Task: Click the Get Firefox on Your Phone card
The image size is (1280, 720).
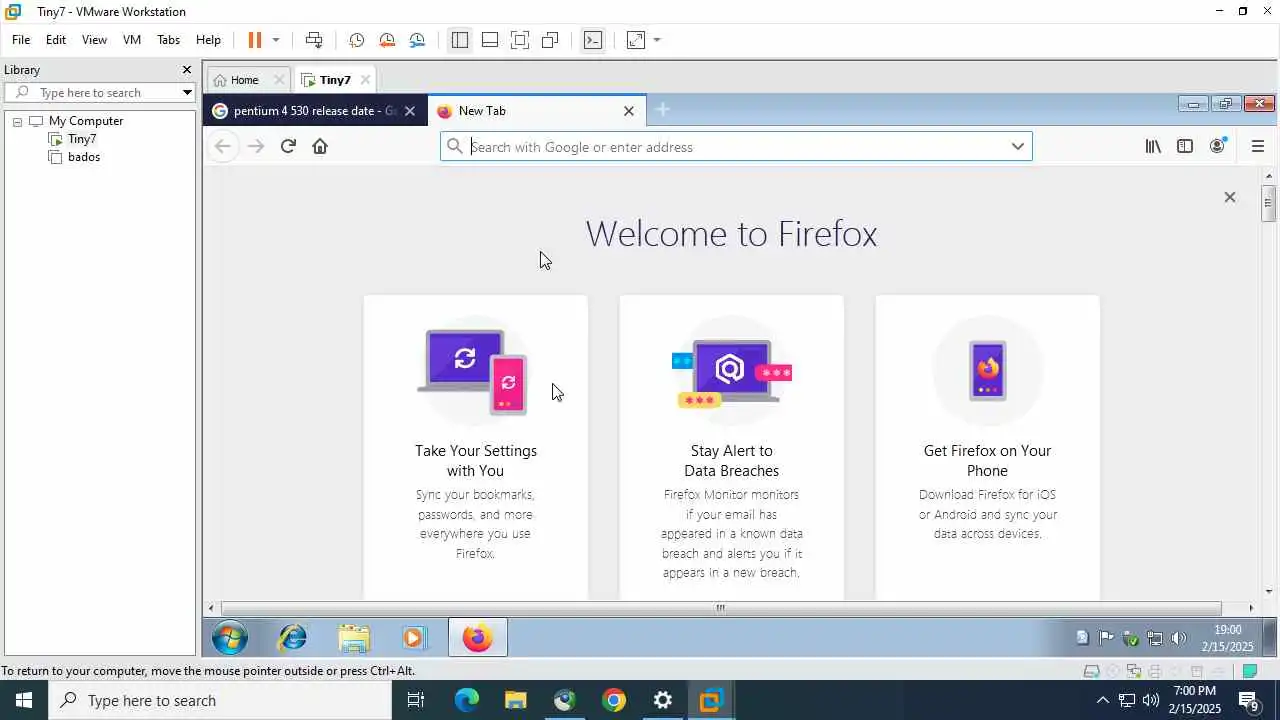Action: [988, 447]
